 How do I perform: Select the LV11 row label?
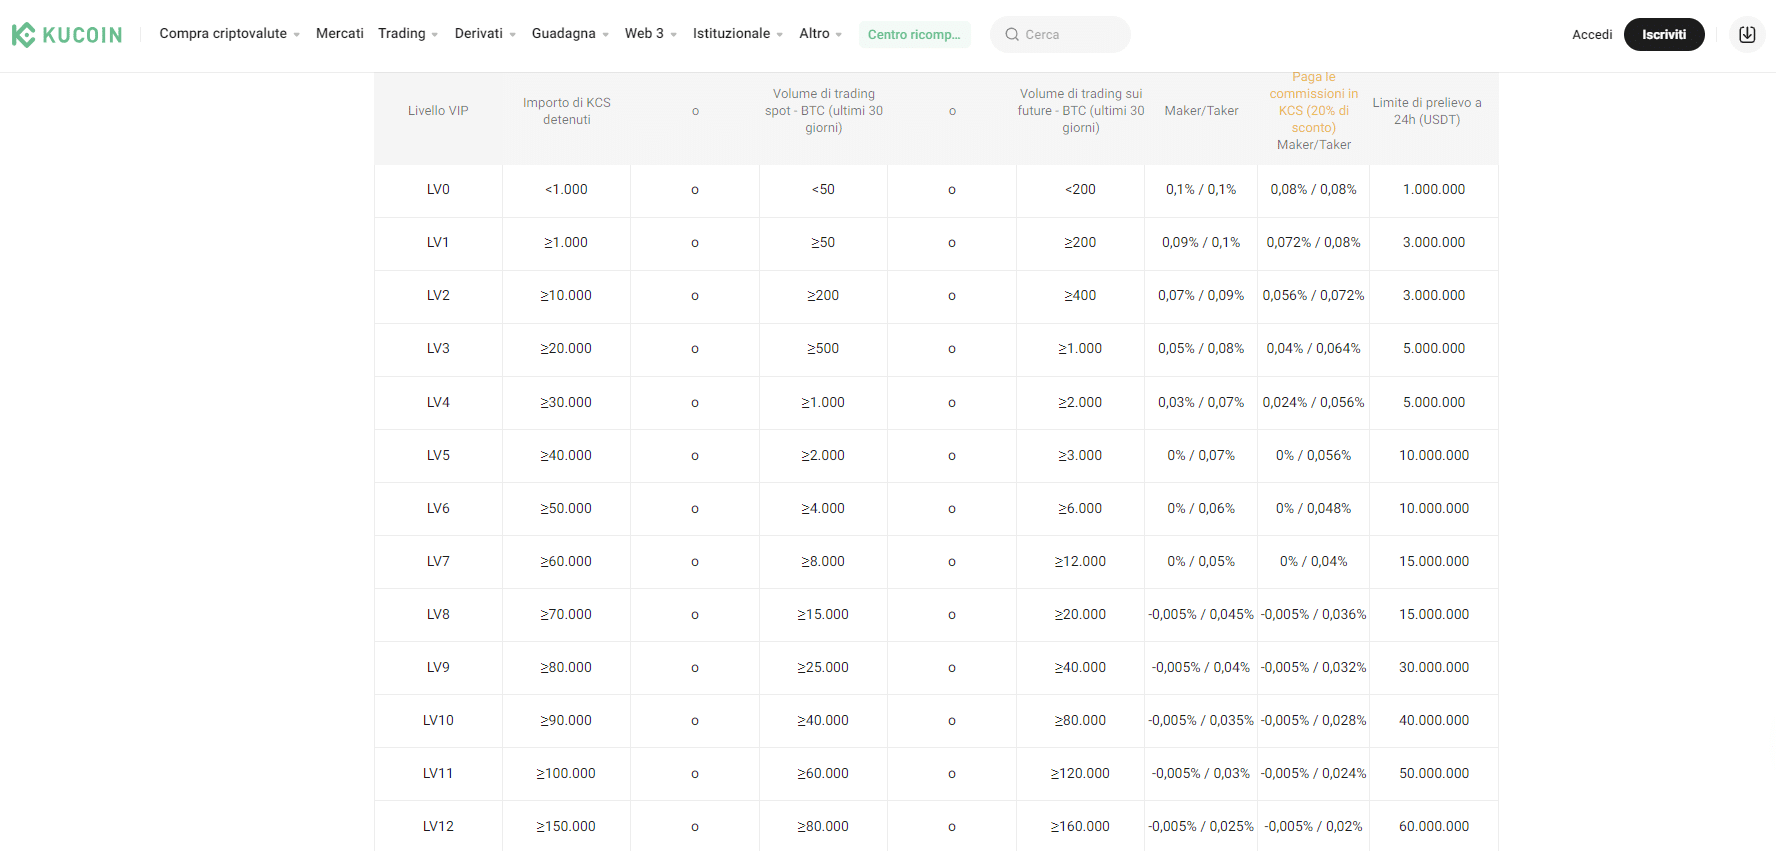[x=438, y=774]
